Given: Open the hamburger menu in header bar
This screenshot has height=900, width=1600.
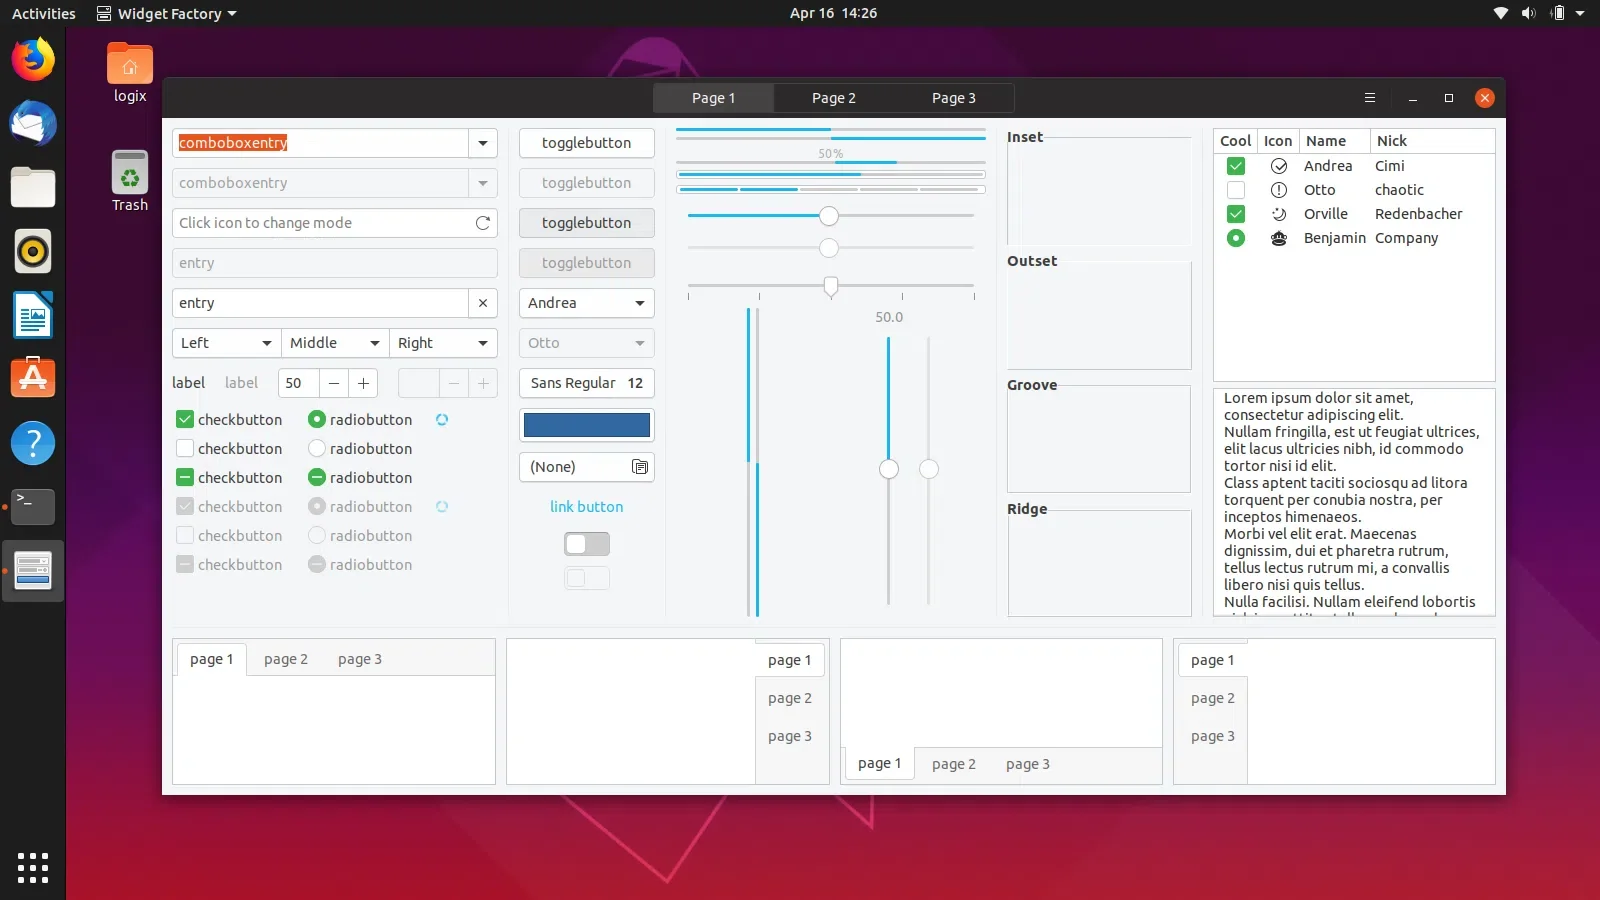Looking at the screenshot, I should (1370, 98).
